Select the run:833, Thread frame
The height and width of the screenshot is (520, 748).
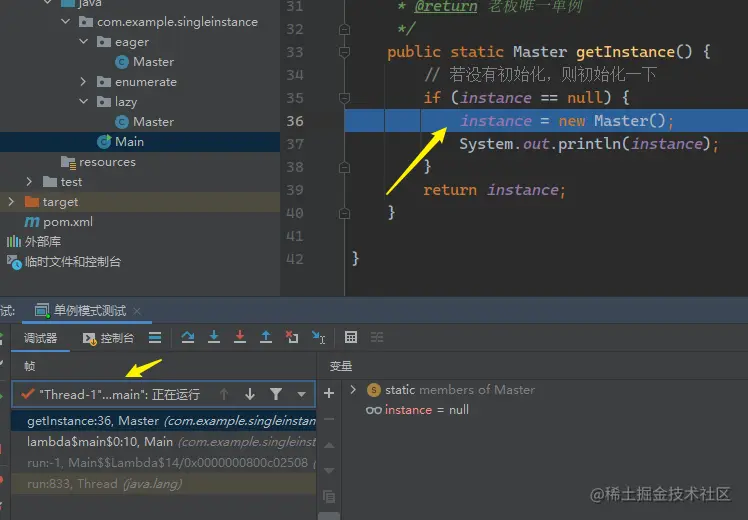click(x=164, y=484)
